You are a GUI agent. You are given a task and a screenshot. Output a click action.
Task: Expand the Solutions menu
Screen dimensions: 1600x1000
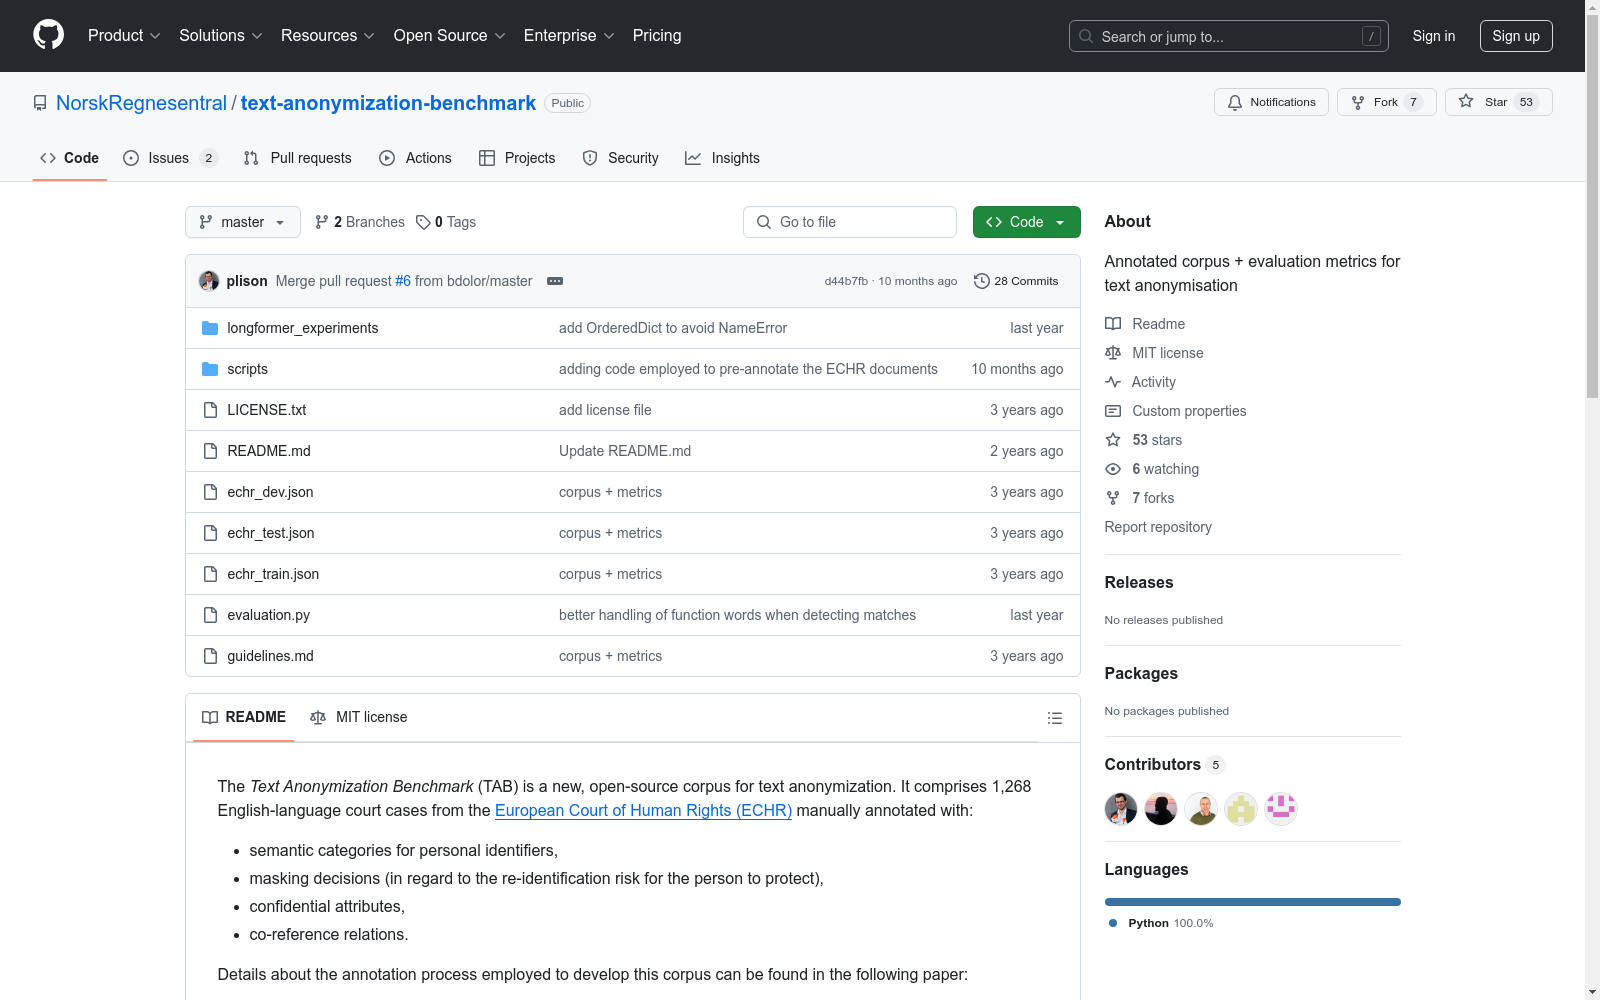coord(221,36)
